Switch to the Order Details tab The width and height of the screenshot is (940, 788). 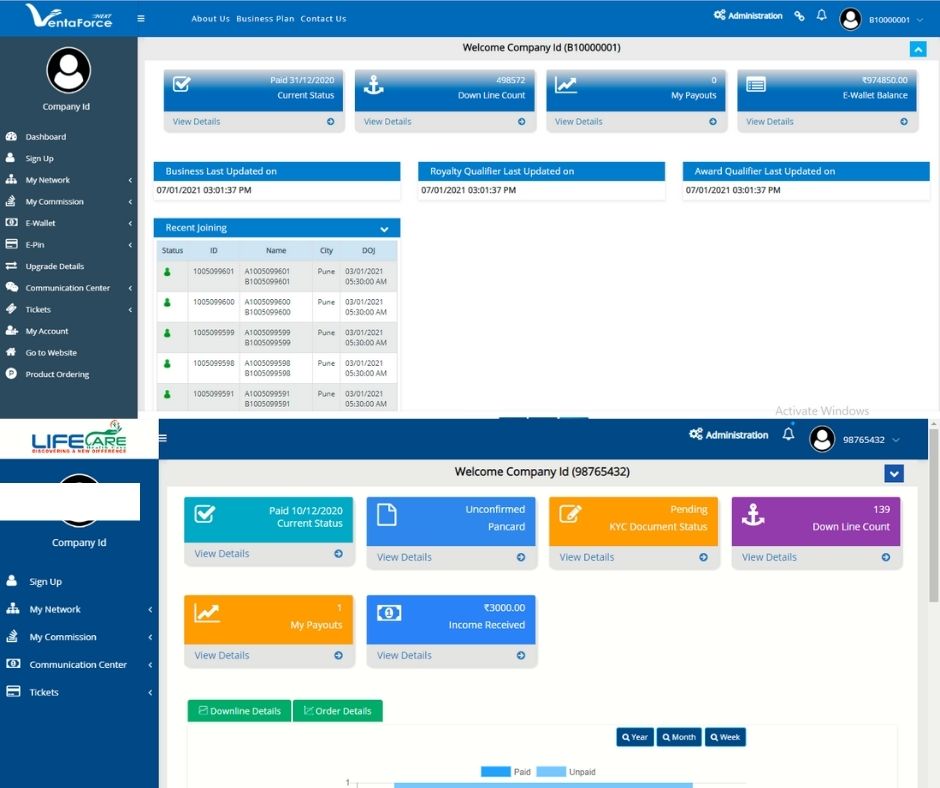(337, 710)
